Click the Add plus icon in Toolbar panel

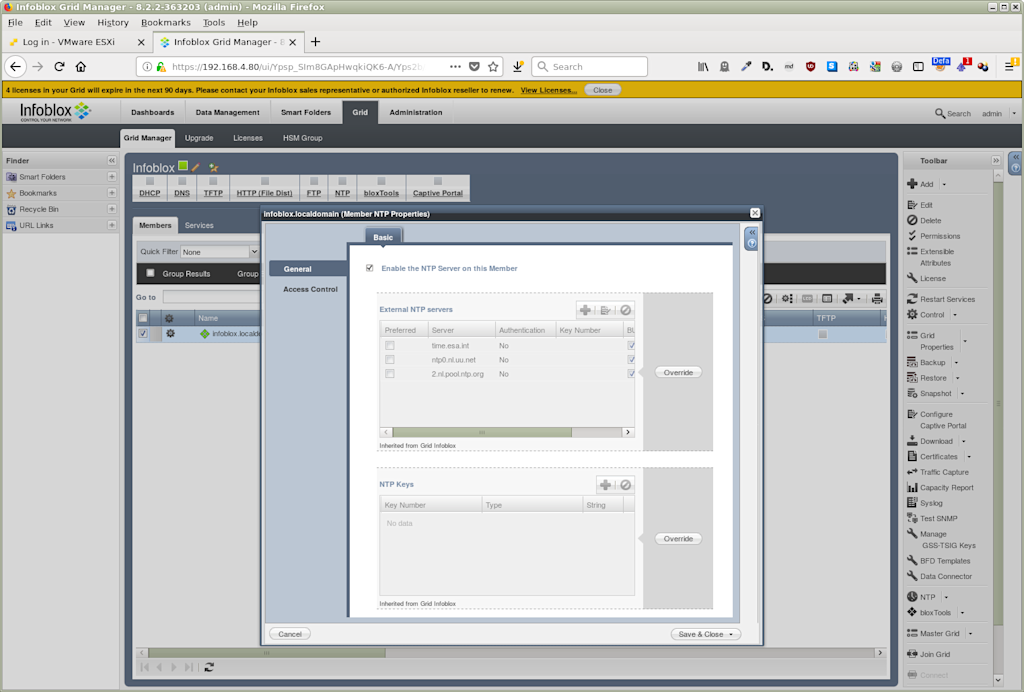(x=912, y=183)
